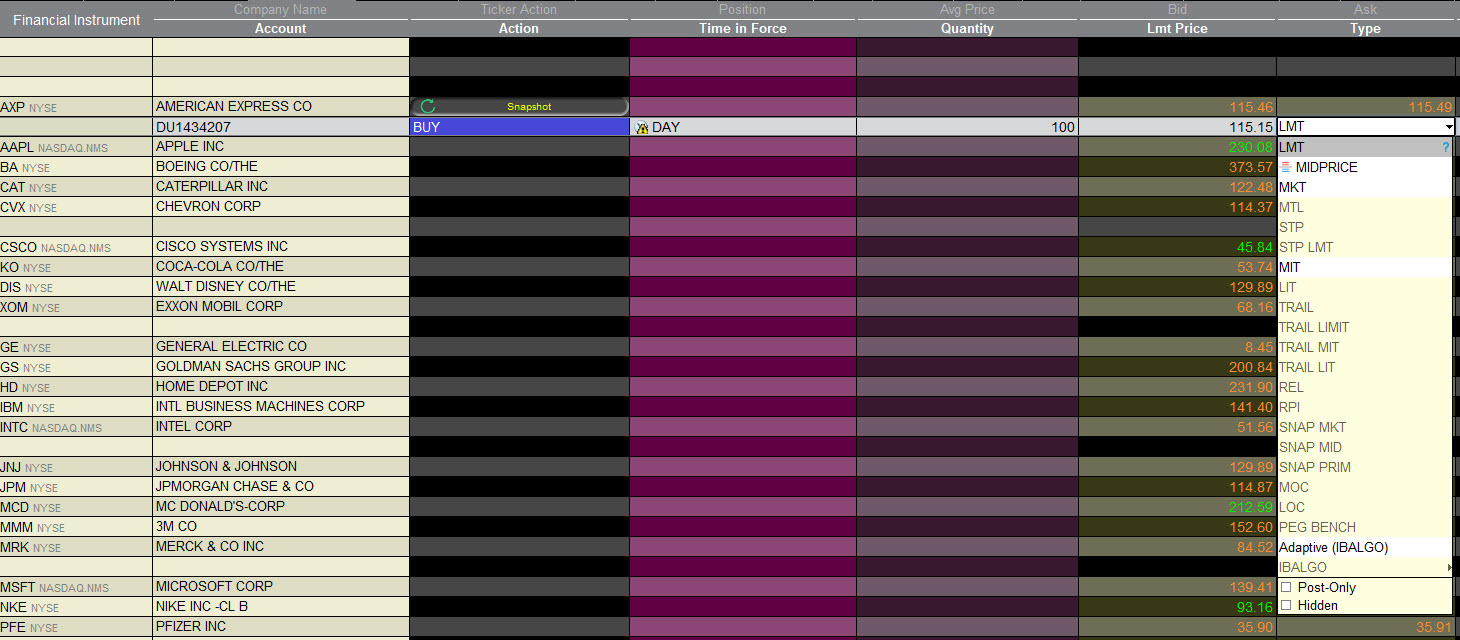Select the SNAP PRIM order type
The width and height of the screenshot is (1460, 640).
[x=1364, y=467]
